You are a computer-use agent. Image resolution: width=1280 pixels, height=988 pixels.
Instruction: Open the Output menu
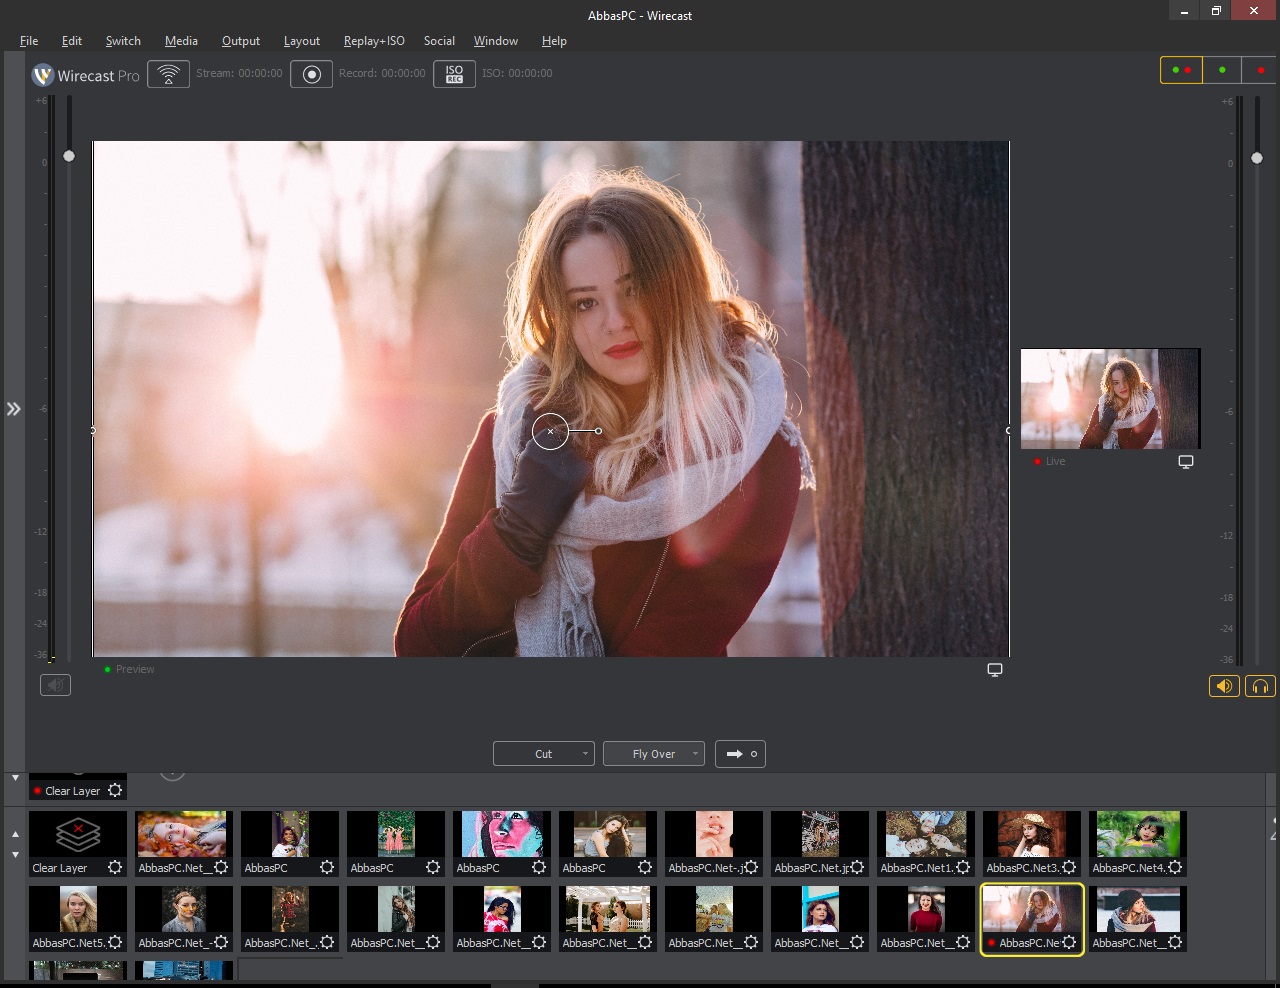[x=240, y=41]
